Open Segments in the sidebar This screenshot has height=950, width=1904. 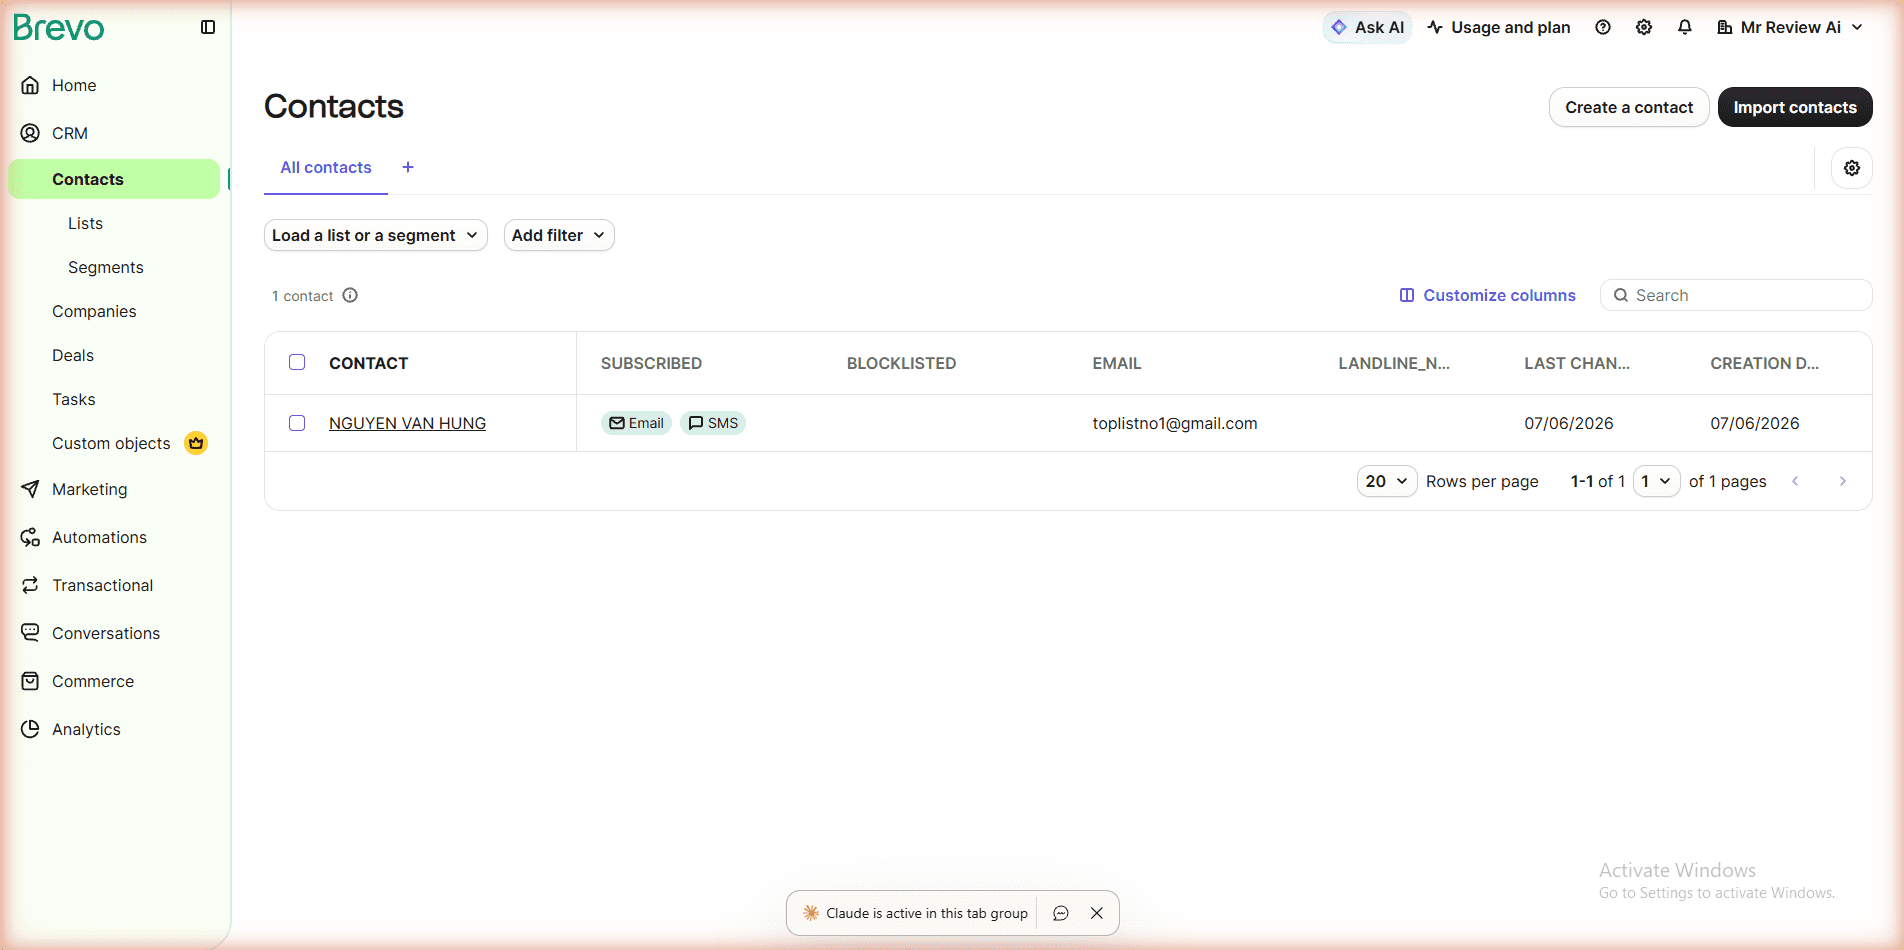106,267
